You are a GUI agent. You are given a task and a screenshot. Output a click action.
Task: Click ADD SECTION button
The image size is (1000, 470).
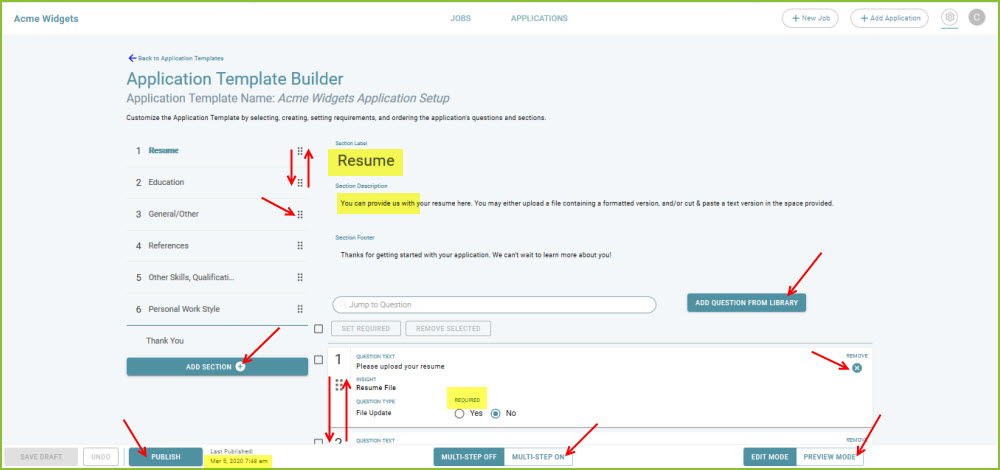(x=217, y=367)
